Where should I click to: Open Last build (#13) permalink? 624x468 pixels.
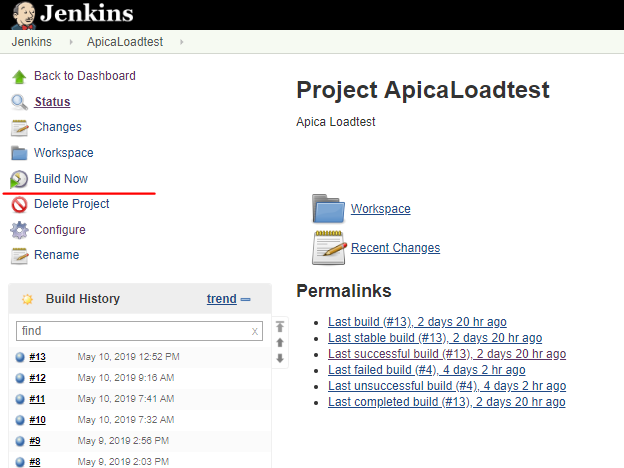tap(417, 322)
